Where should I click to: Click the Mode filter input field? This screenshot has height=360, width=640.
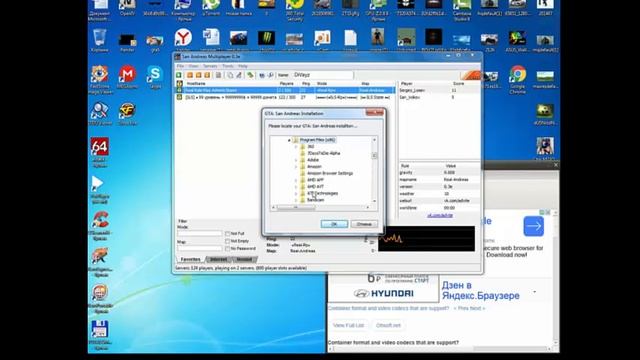[x=200, y=233]
